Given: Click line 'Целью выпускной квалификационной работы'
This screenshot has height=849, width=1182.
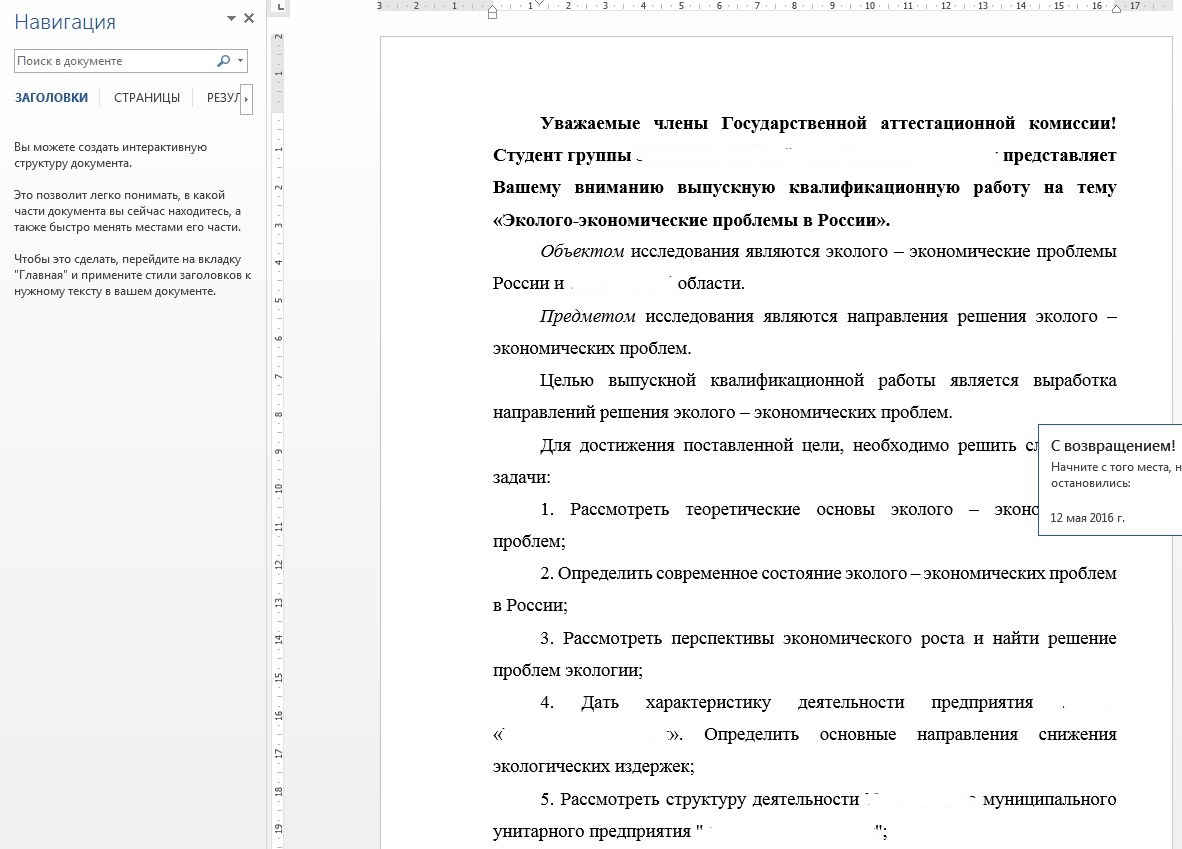Looking at the screenshot, I should tap(828, 381).
